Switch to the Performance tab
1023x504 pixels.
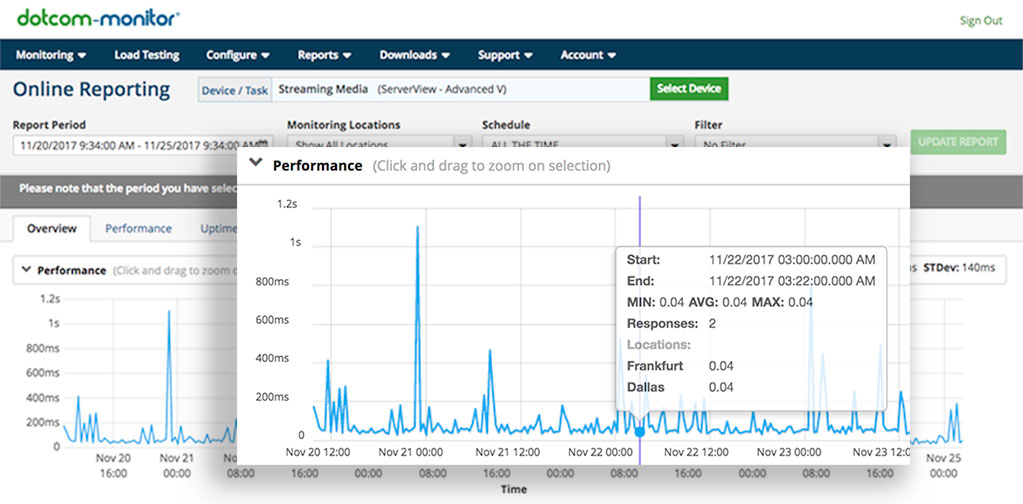(138, 229)
